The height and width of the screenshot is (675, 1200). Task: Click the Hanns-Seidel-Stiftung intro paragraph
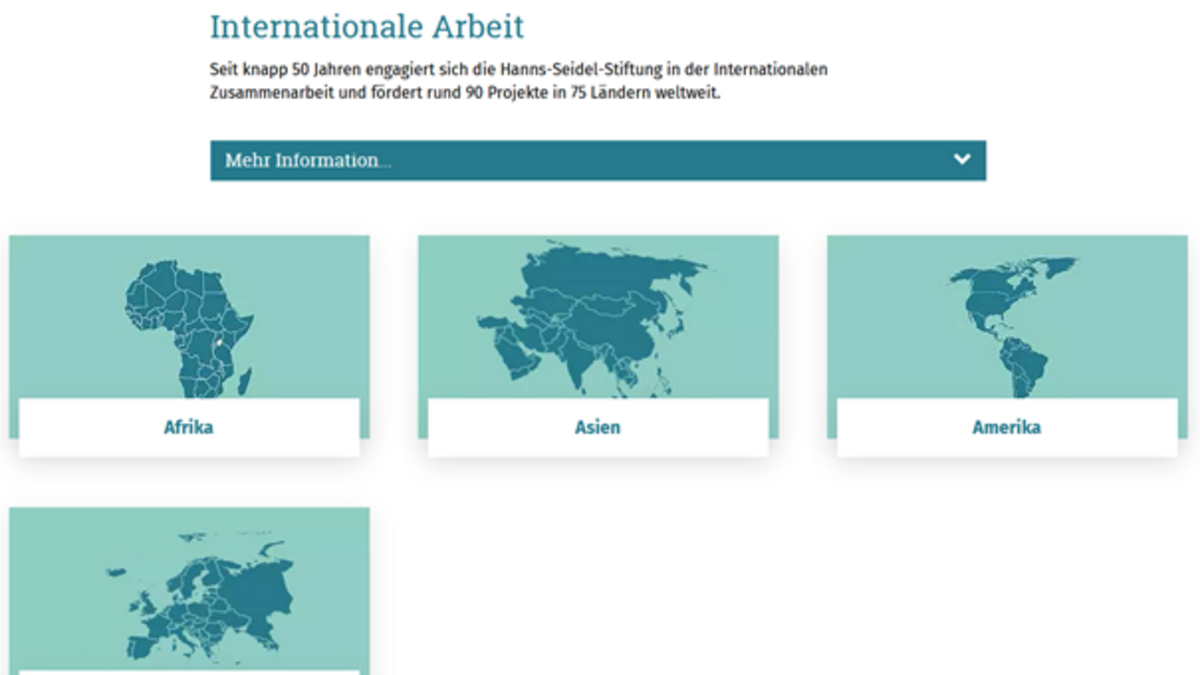pyautogui.click(x=518, y=82)
